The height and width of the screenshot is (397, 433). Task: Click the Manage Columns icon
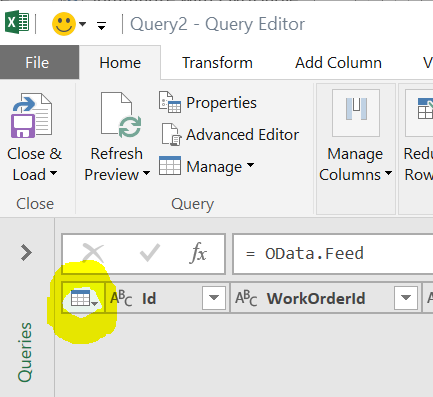pyautogui.click(x=356, y=113)
